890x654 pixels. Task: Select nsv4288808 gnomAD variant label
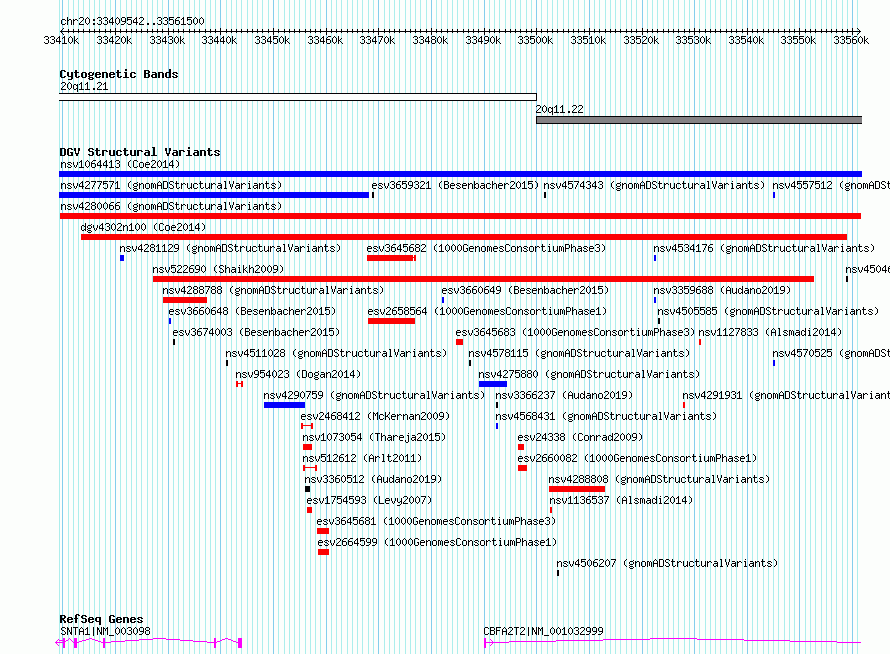(659, 480)
